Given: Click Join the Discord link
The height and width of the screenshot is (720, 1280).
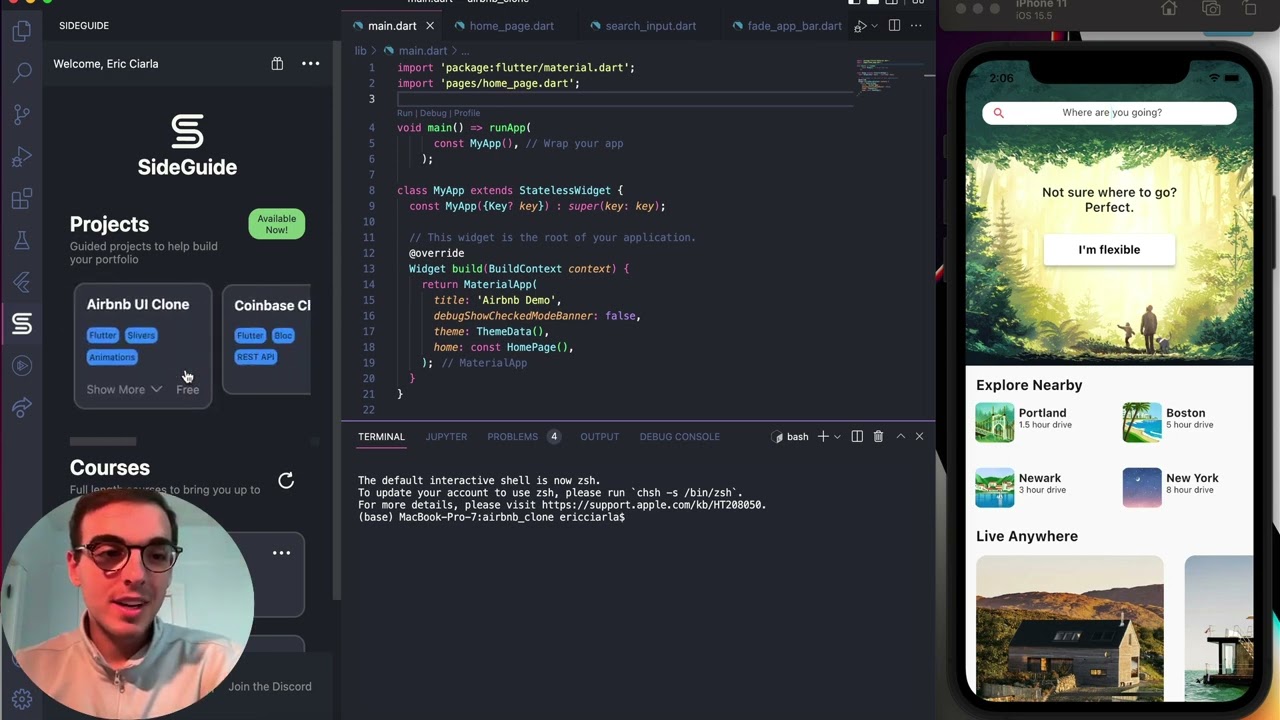Looking at the screenshot, I should tap(269, 687).
